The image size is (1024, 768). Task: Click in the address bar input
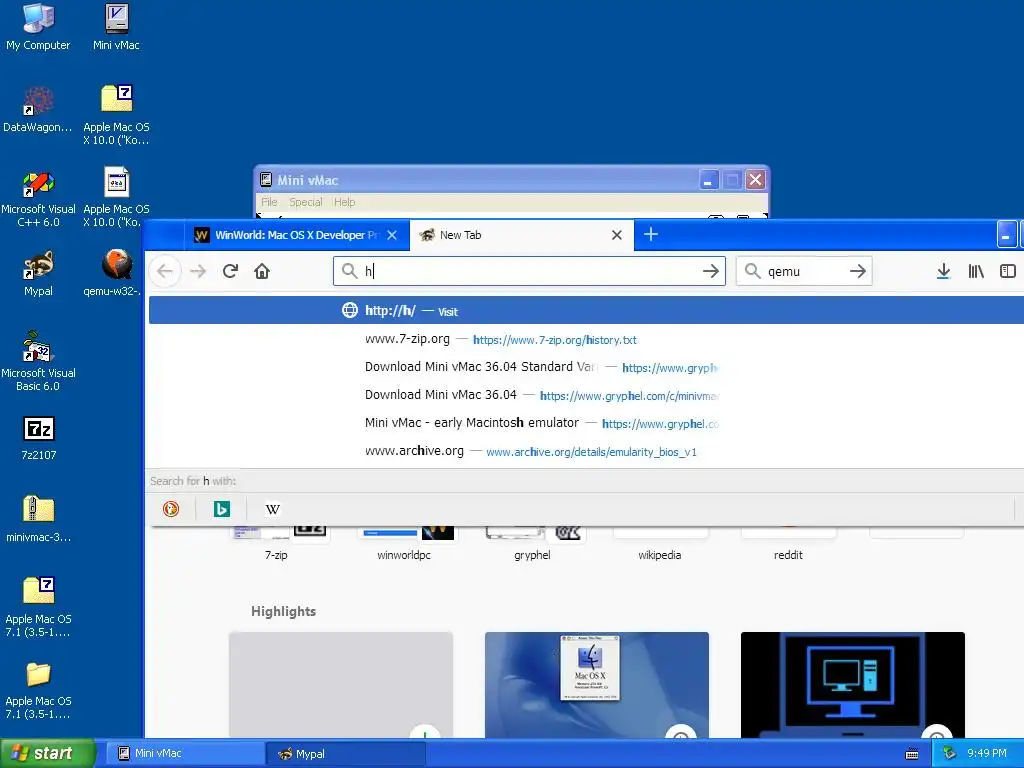pyautogui.click(x=529, y=271)
